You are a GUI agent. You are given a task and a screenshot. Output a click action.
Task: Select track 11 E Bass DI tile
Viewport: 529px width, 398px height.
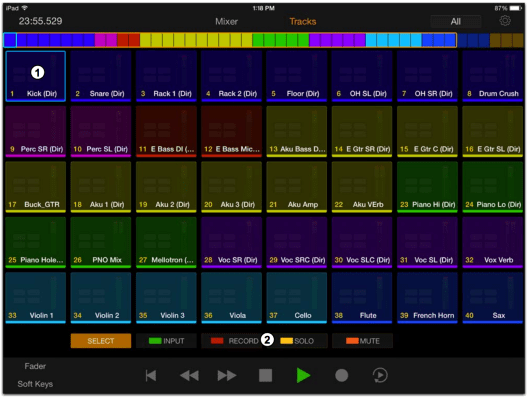pyautogui.click(x=166, y=132)
